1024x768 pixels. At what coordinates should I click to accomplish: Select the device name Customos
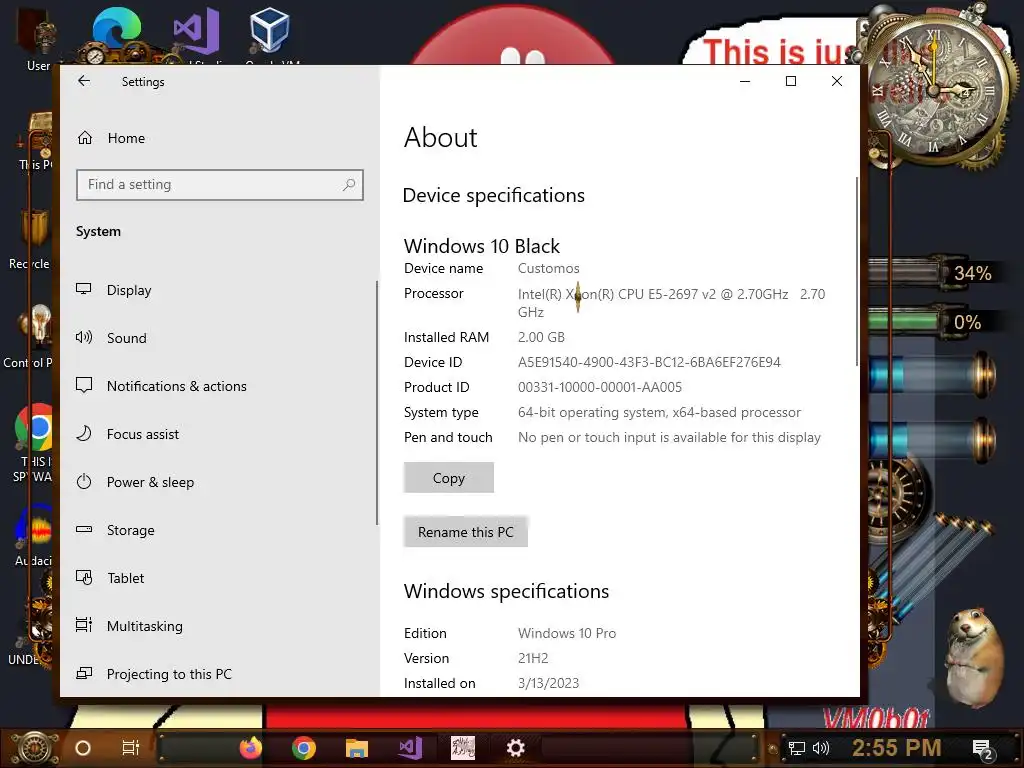coord(549,268)
